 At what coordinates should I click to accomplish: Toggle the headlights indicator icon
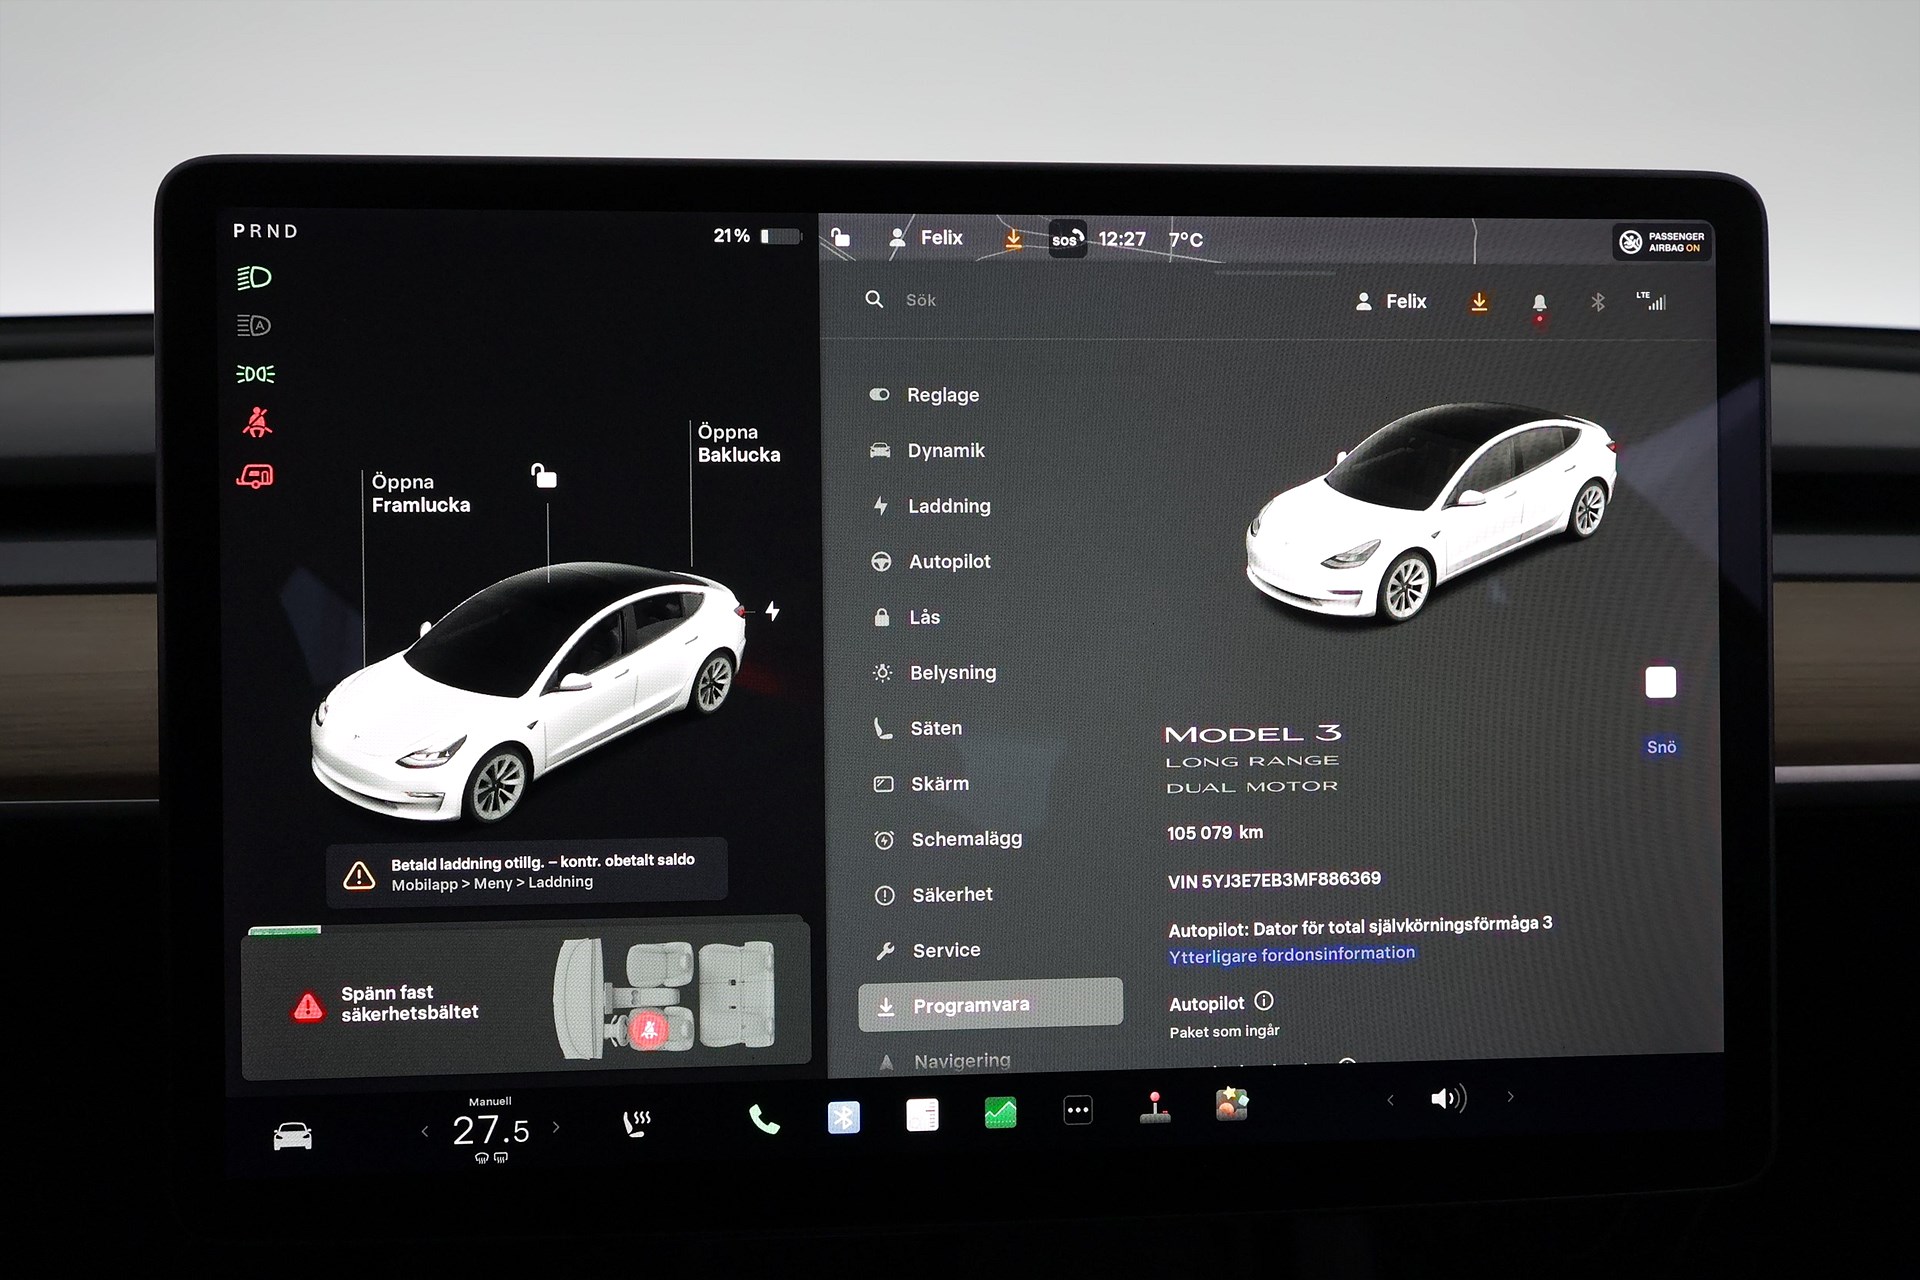(x=254, y=277)
